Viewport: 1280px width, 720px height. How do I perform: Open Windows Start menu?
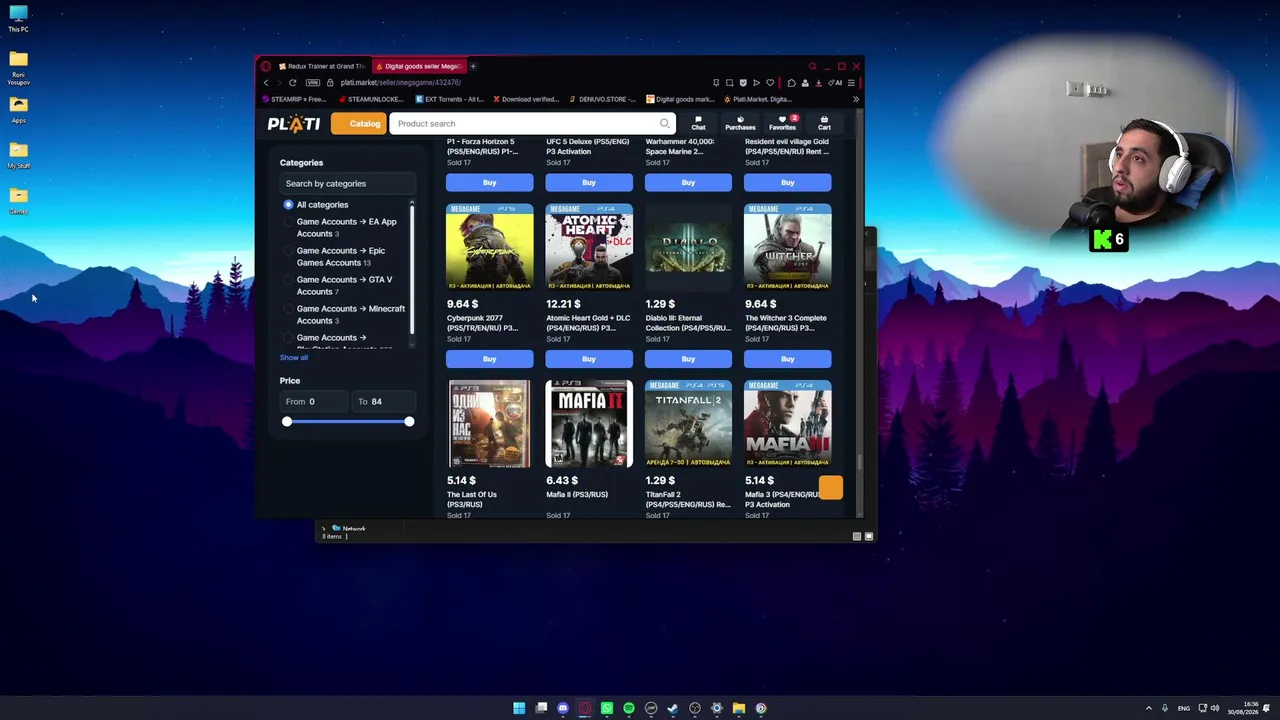(519, 708)
